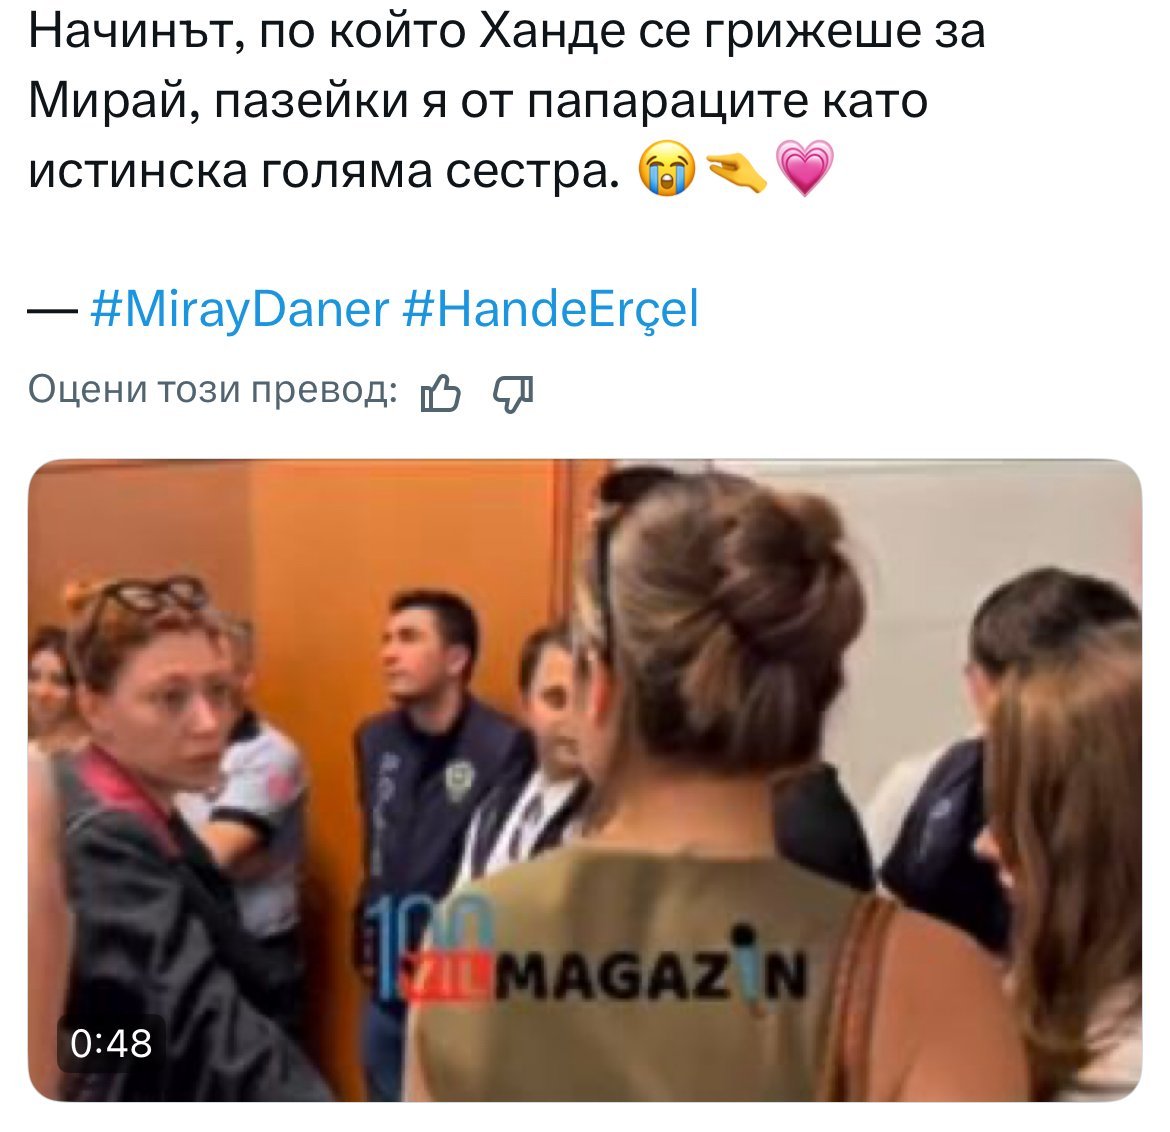Click the crying face emoji
The width and height of the screenshot is (1170, 1132).
(666, 169)
